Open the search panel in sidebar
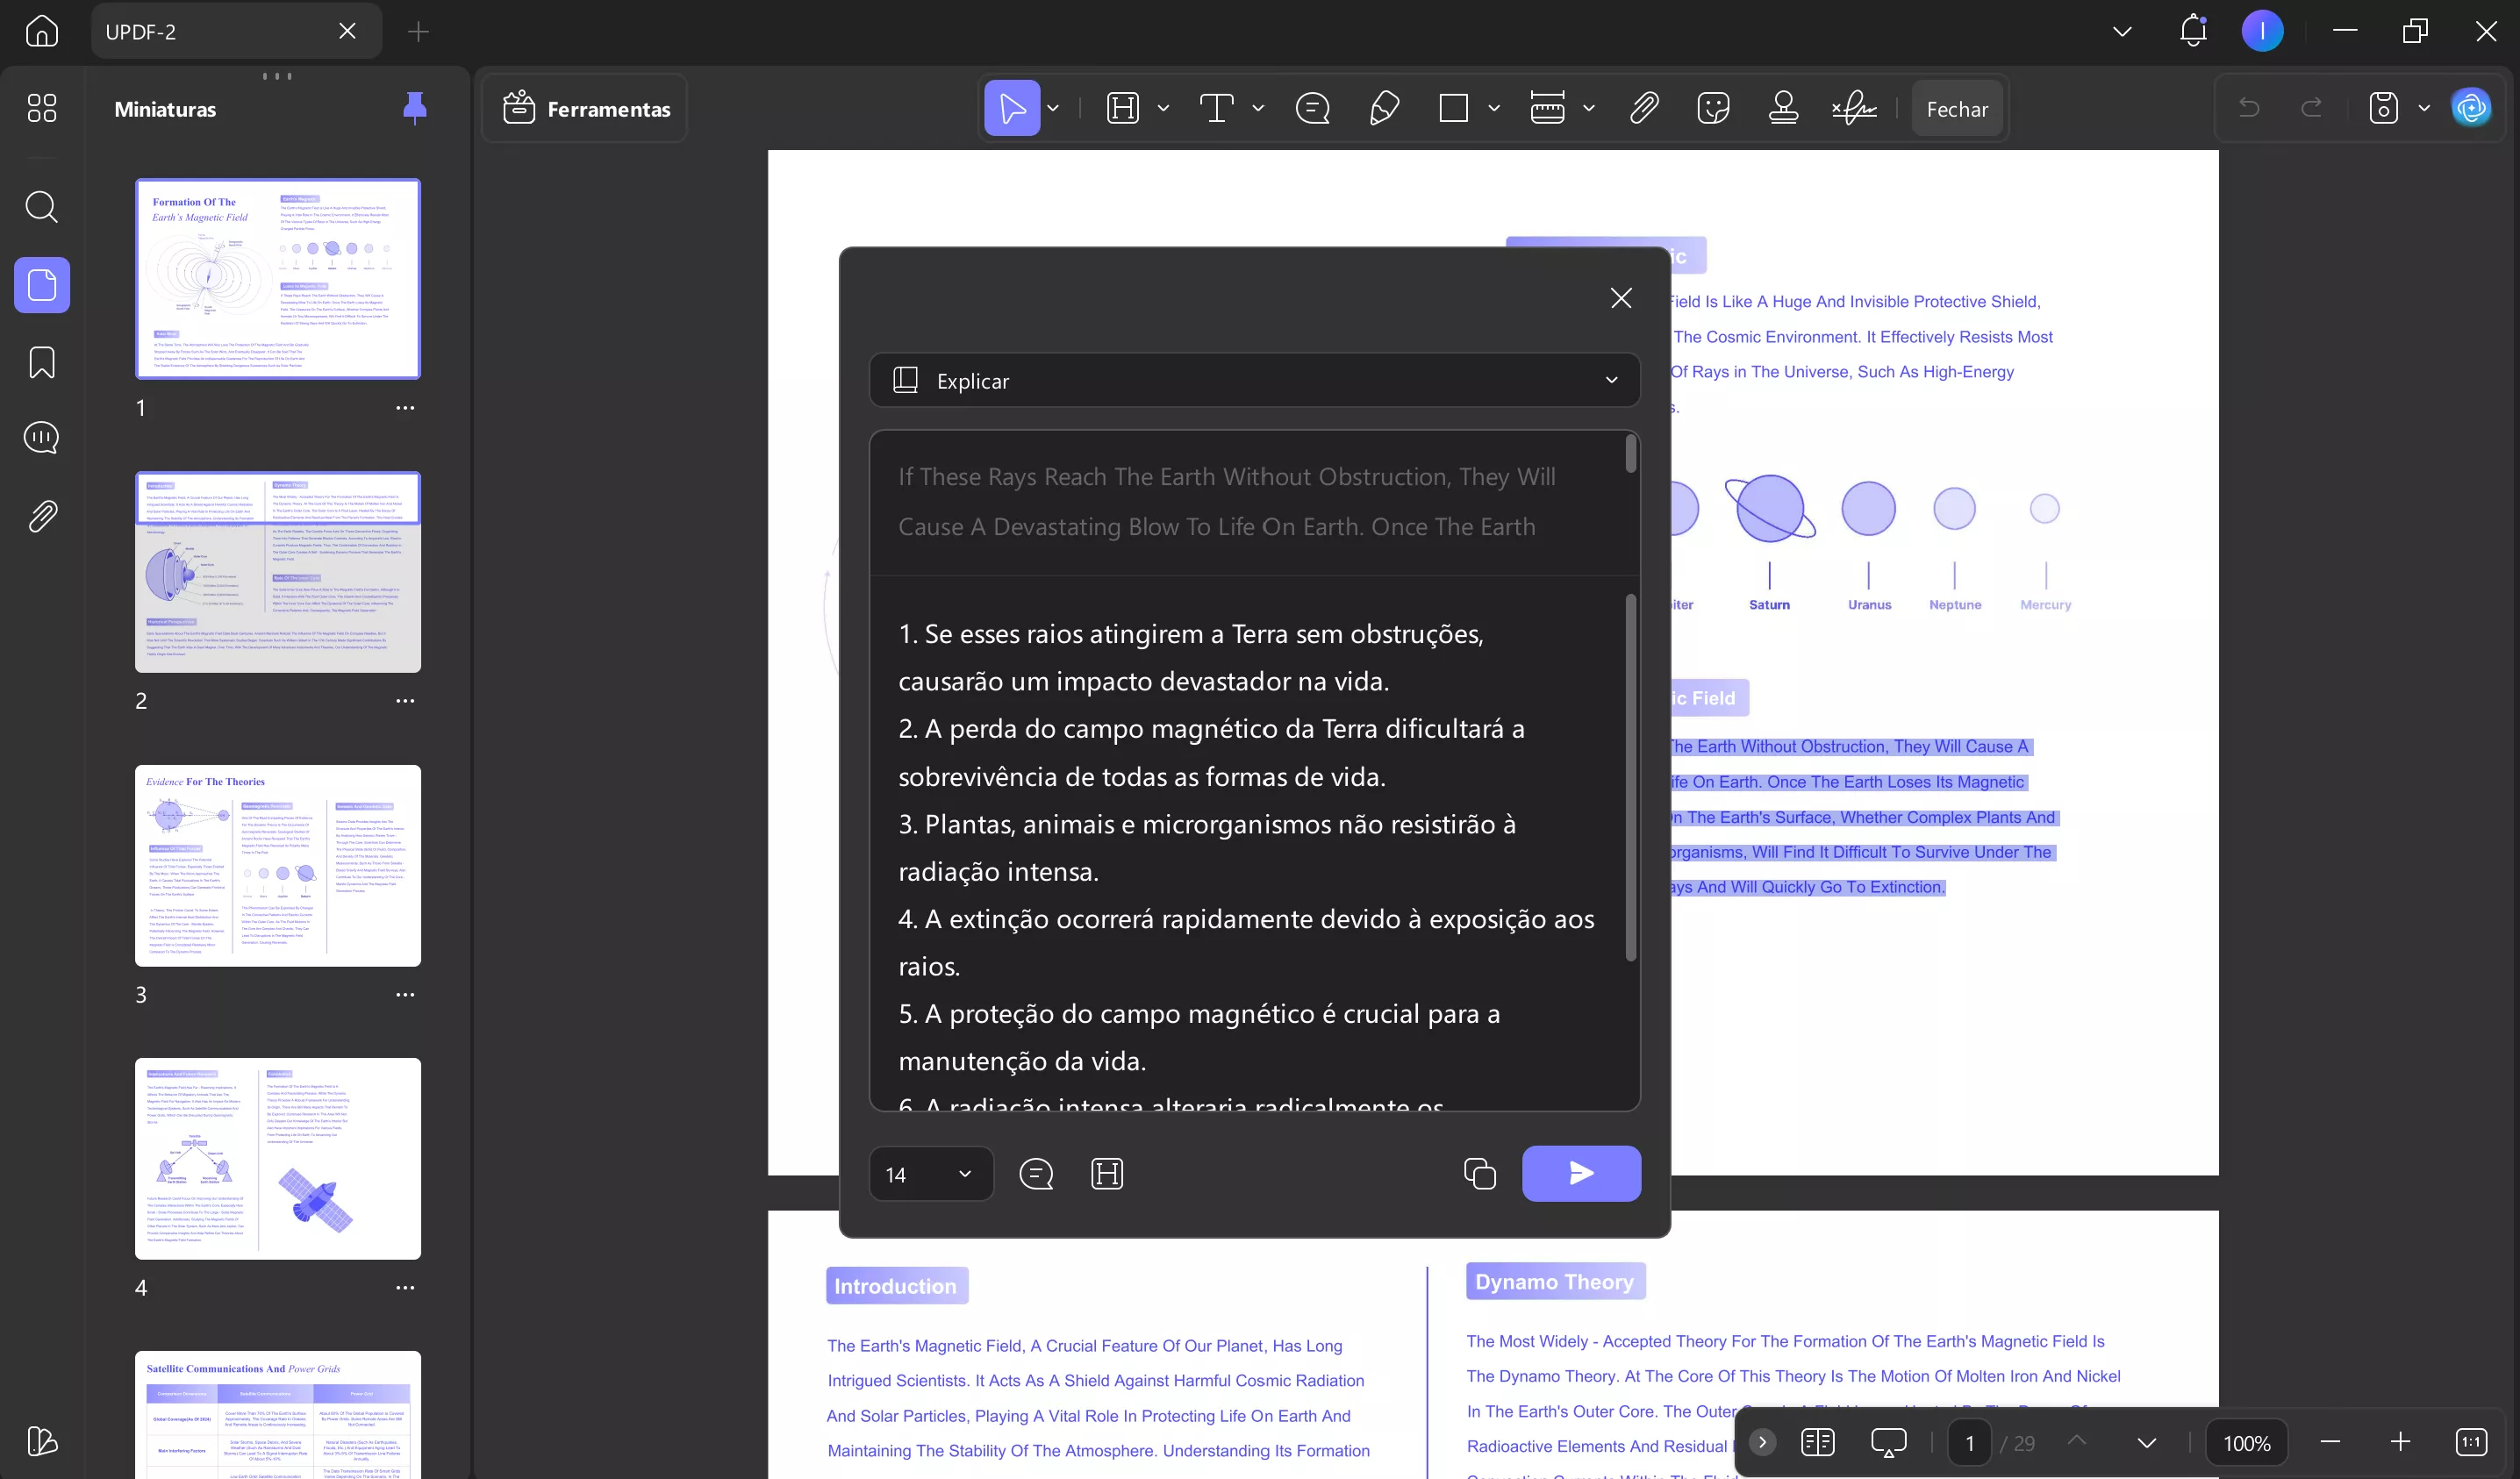Screen dimensions: 2520x1479 tap(41, 207)
